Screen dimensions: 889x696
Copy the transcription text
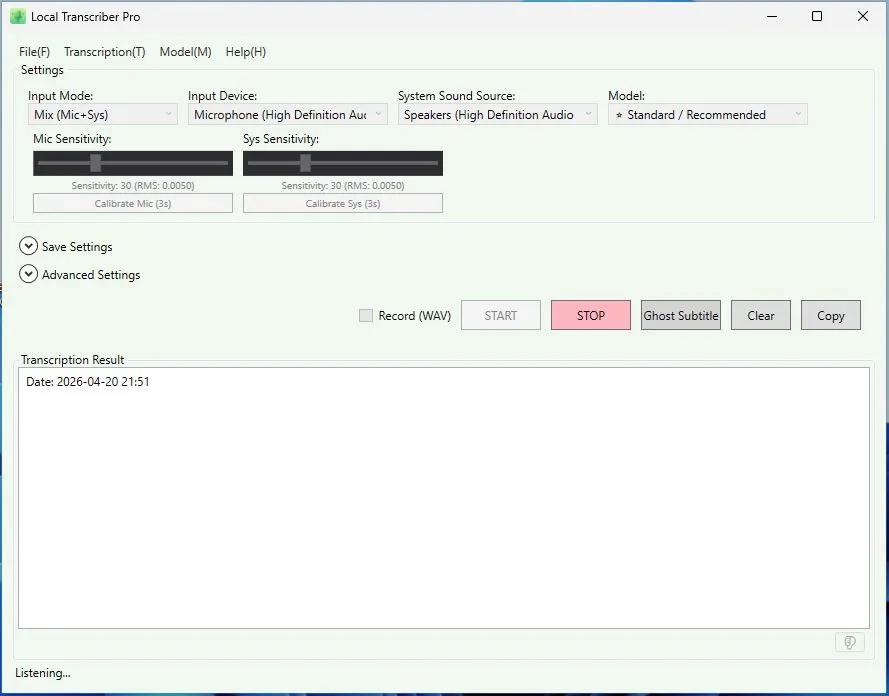point(830,316)
